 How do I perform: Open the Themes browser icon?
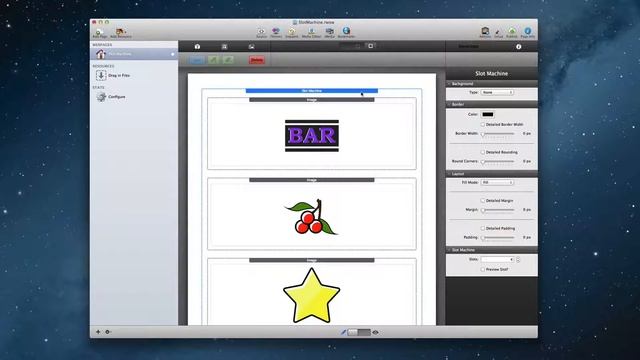coord(276,32)
